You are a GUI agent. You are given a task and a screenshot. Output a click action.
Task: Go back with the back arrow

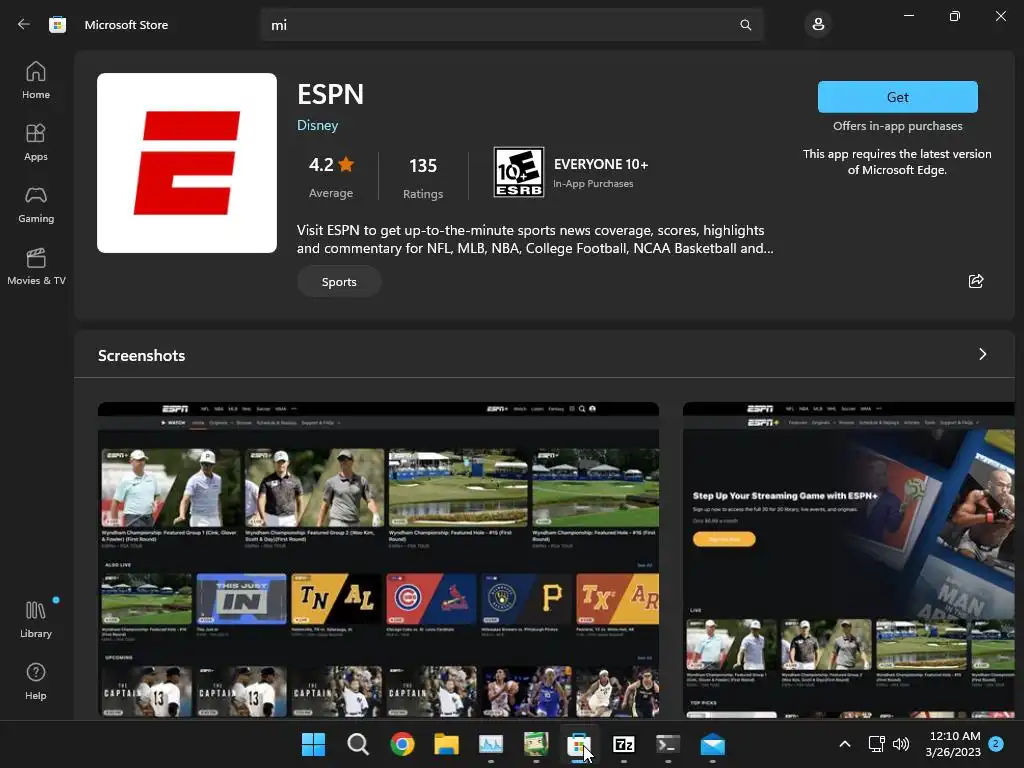pyautogui.click(x=24, y=25)
